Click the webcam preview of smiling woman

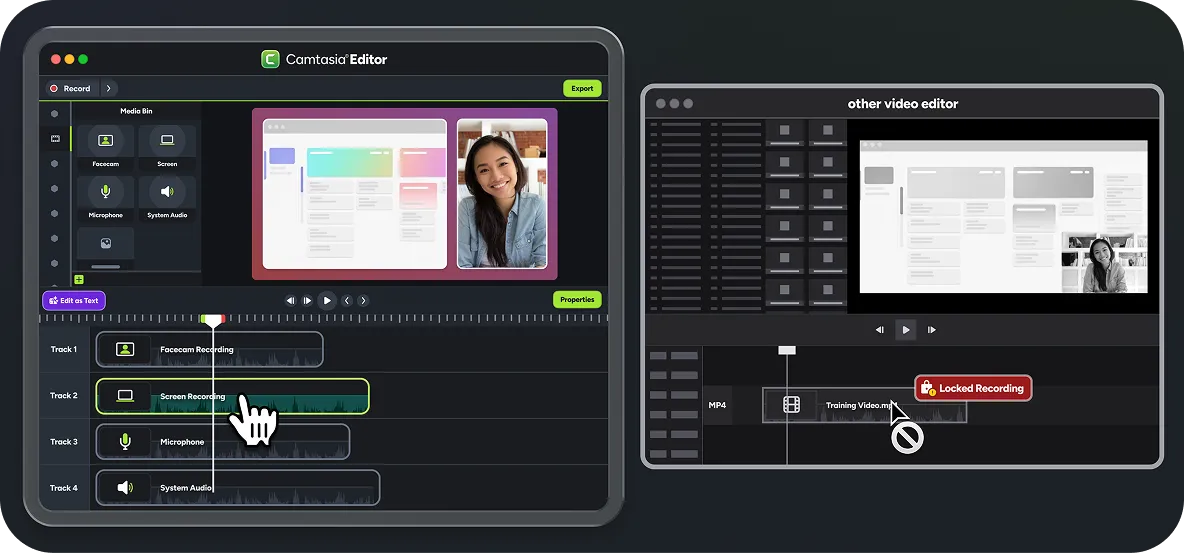pos(502,193)
